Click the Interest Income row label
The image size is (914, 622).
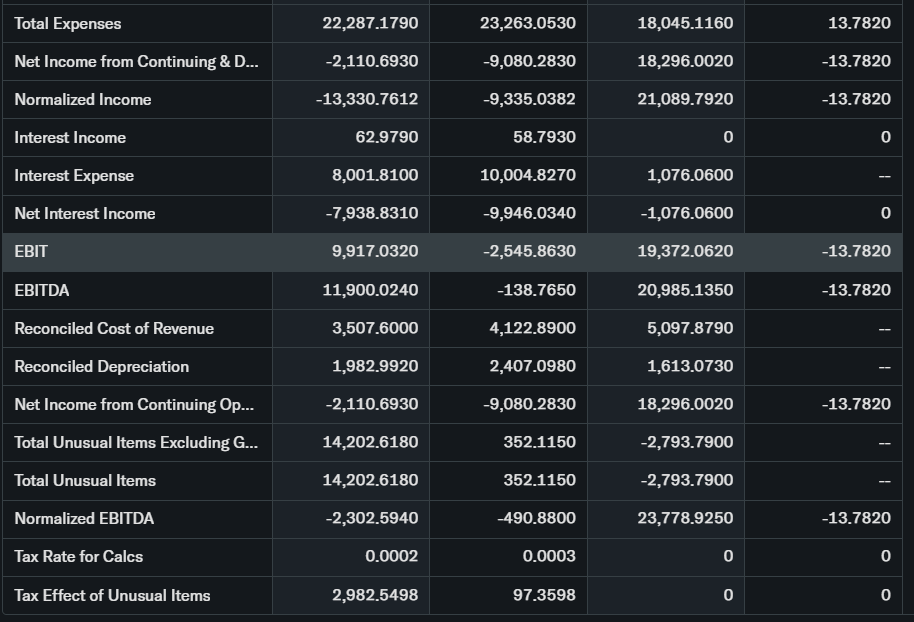(70, 138)
